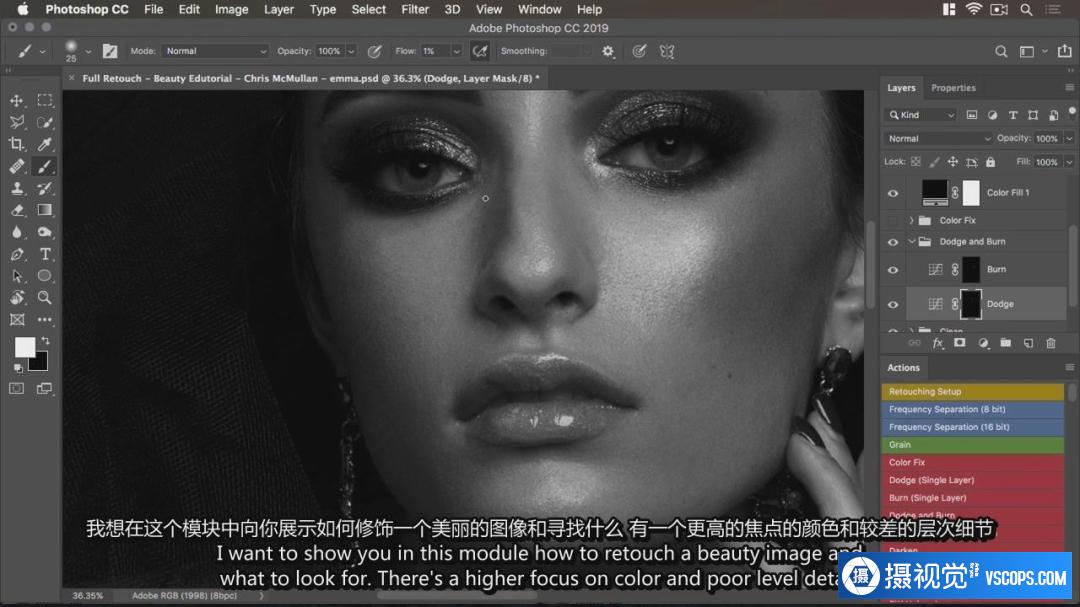The height and width of the screenshot is (607, 1080).
Task: Select the Eyedropper tool
Action: click(x=45, y=144)
